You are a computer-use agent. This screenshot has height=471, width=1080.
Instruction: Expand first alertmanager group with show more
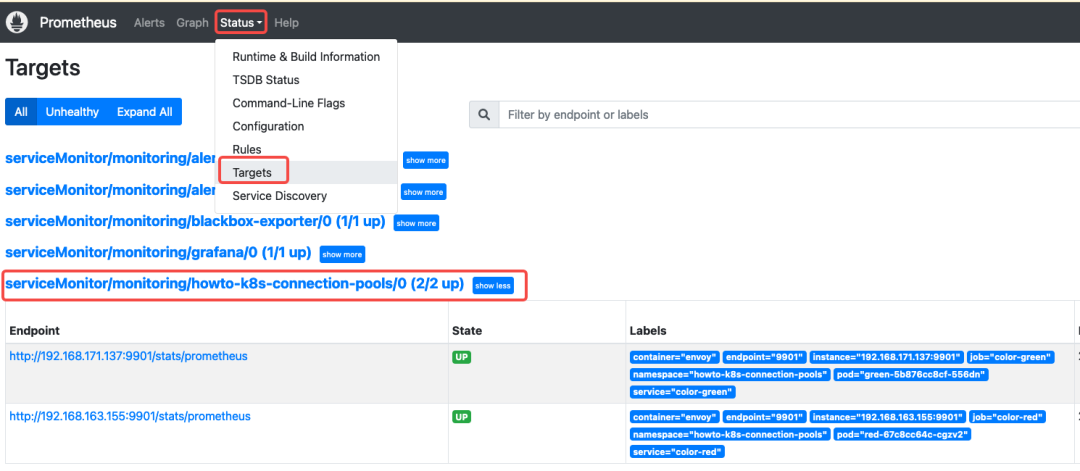point(426,160)
